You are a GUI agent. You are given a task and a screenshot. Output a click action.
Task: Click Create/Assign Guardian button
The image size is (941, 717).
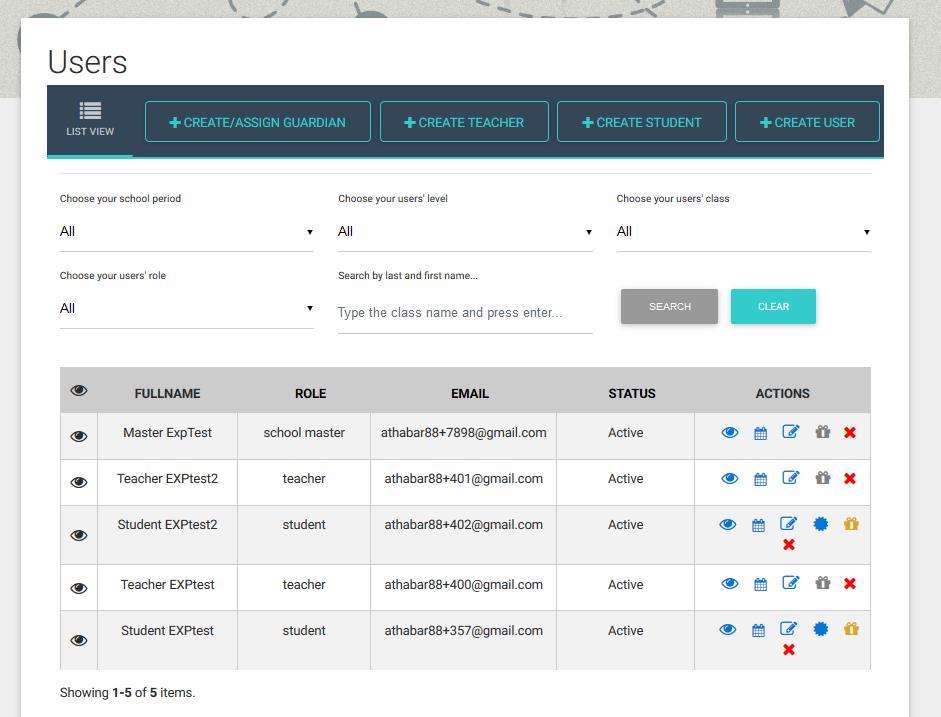[258, 122]
